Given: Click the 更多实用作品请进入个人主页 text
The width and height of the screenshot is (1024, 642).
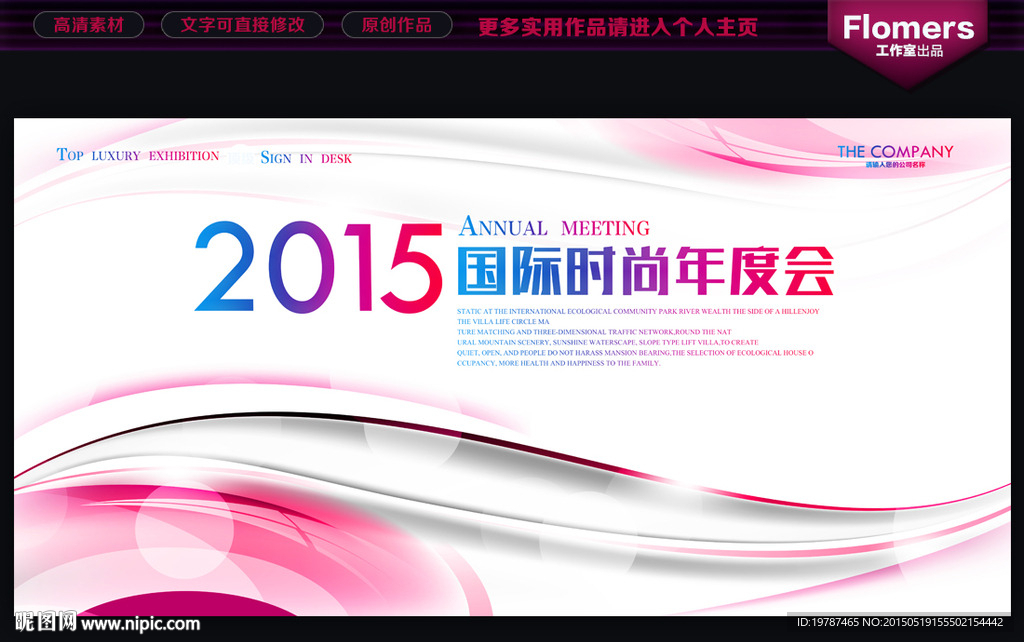Looking at the screenshot, I should click(618, 27).
